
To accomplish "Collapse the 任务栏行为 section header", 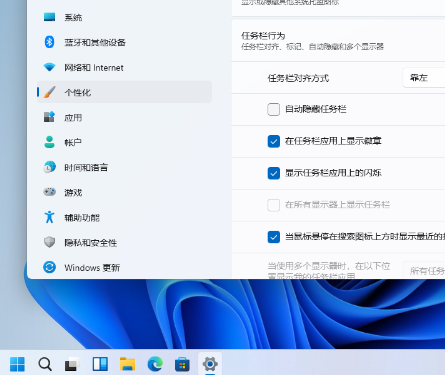I will pos(338,40).
